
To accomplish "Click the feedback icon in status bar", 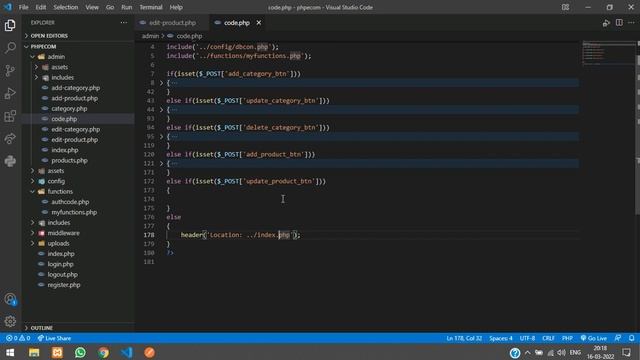I will pos(618,338).
